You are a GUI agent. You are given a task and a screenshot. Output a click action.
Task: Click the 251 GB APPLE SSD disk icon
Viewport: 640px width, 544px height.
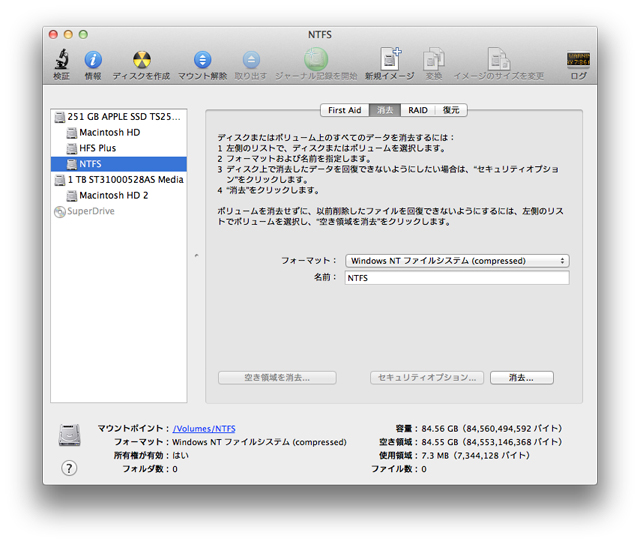tap(60, 117)
